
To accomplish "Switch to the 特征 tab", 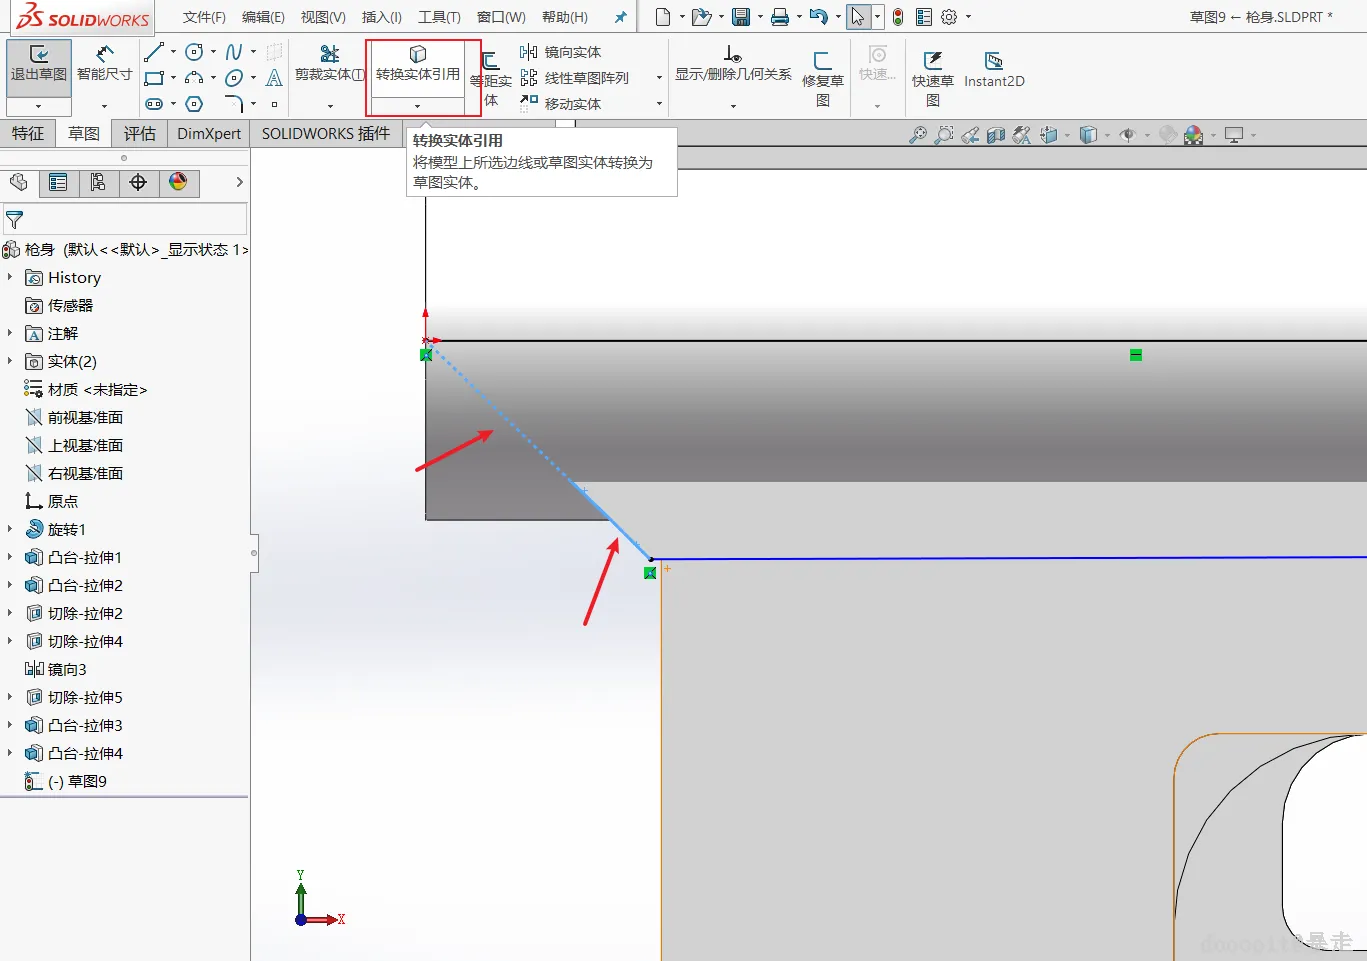I will (28, 133).
